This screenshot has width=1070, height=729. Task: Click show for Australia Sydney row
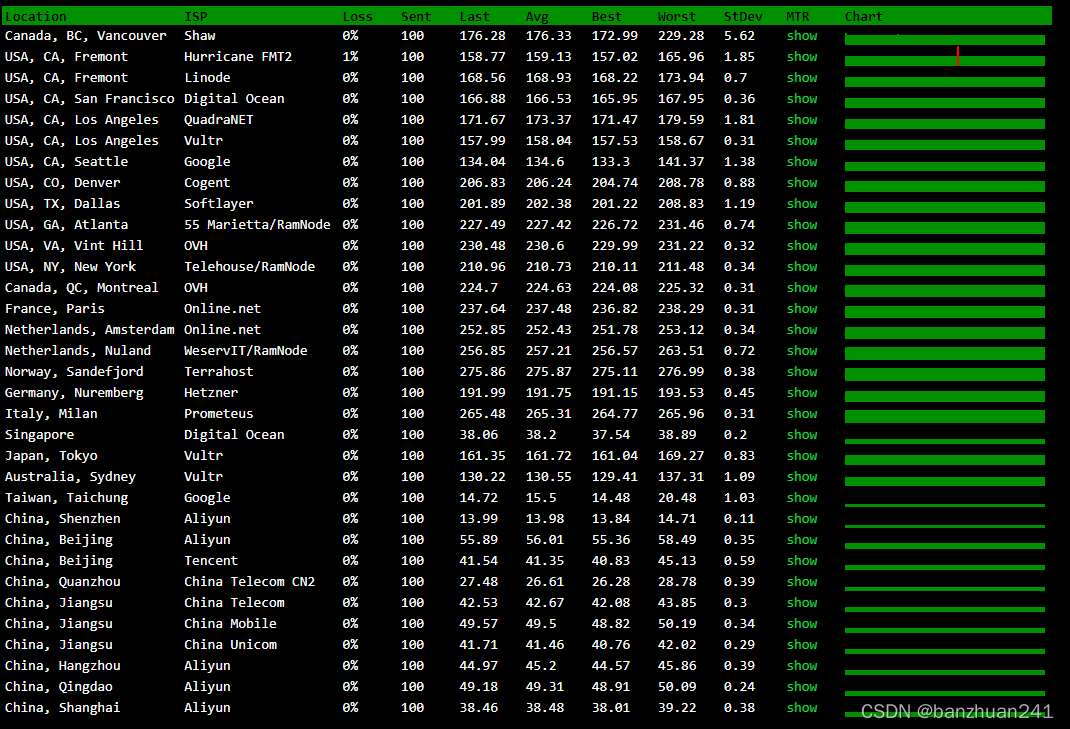click(x=802, y=476)
